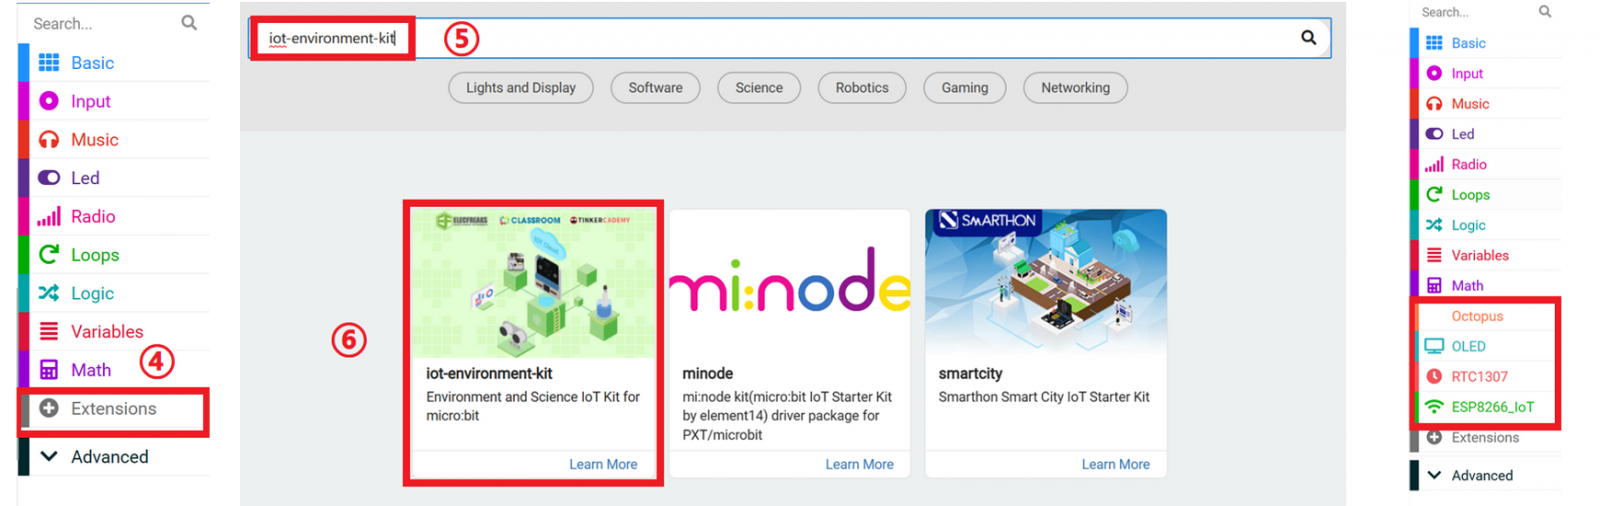Click the Music headphones icon in right toolbox

pos(1434,104)
